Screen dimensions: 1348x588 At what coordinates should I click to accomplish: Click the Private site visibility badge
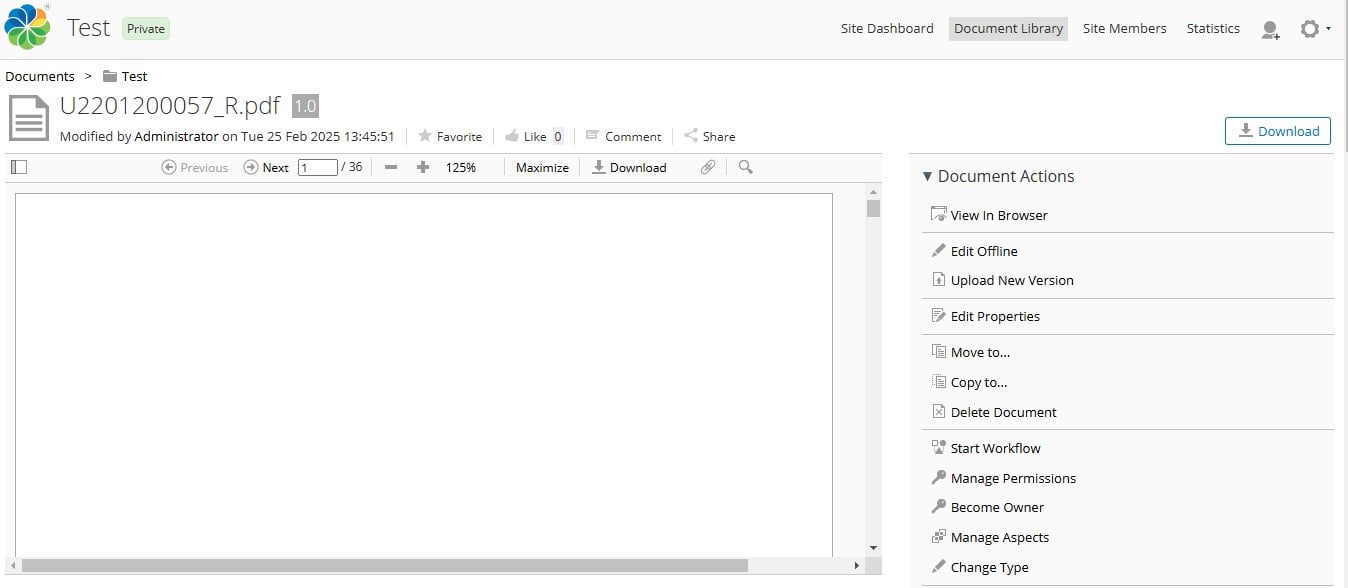coord(146,28)
